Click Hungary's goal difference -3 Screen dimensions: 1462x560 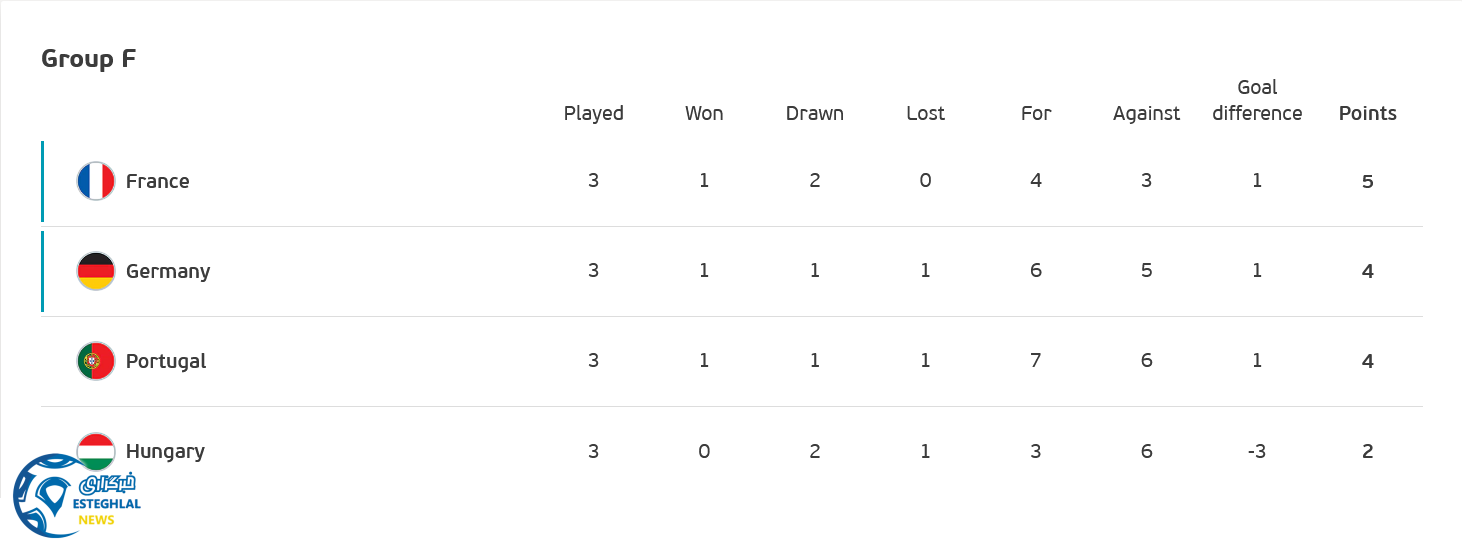point(1257,451)
